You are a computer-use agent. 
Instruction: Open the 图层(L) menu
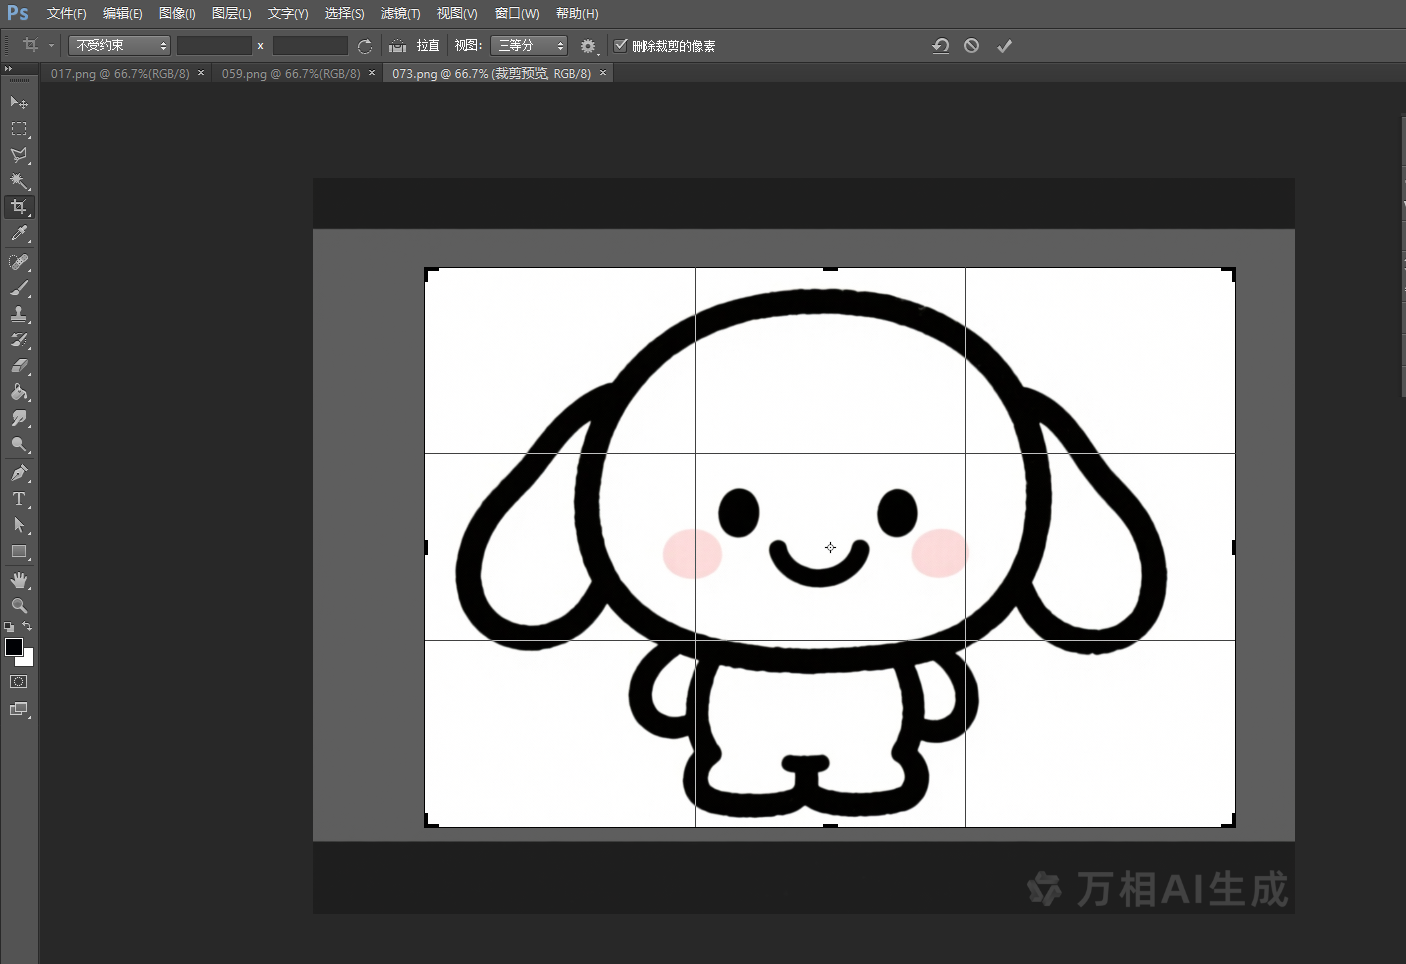232,13
